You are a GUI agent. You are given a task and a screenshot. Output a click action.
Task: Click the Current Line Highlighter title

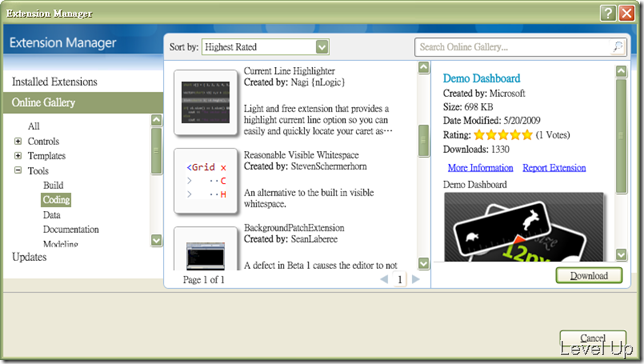pos(289,71)
